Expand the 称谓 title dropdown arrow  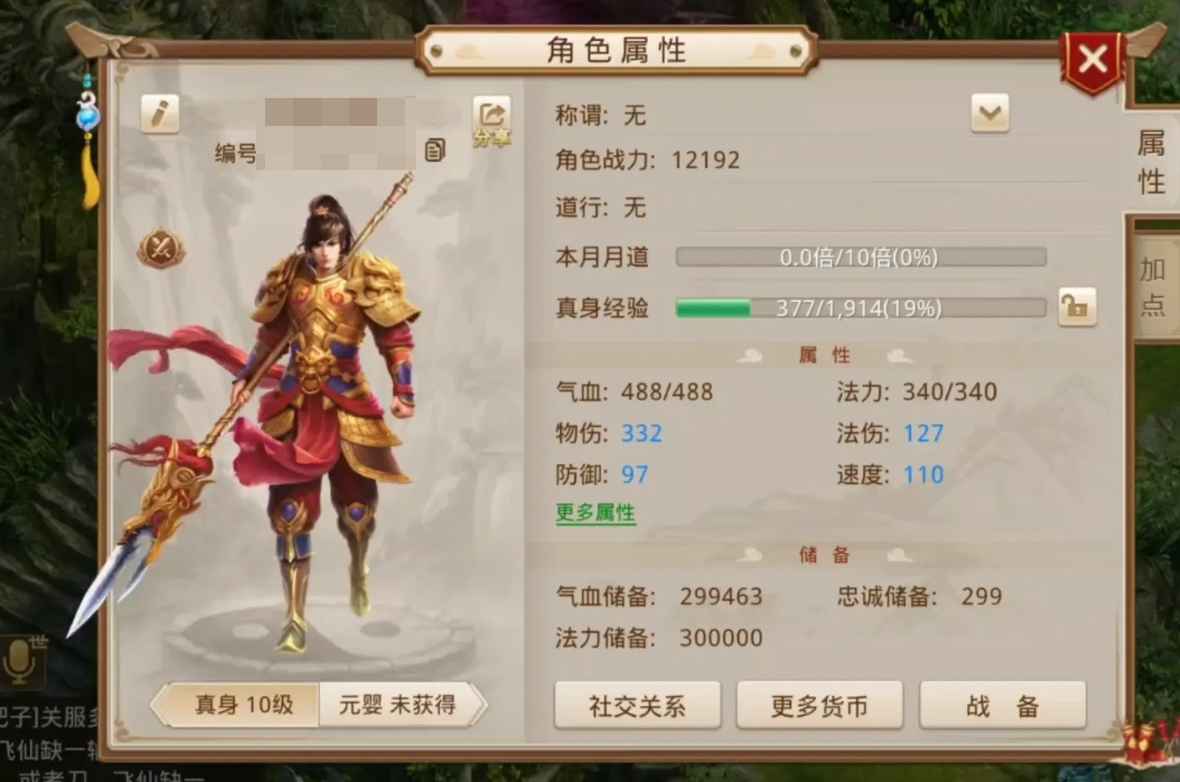point(990,114)
